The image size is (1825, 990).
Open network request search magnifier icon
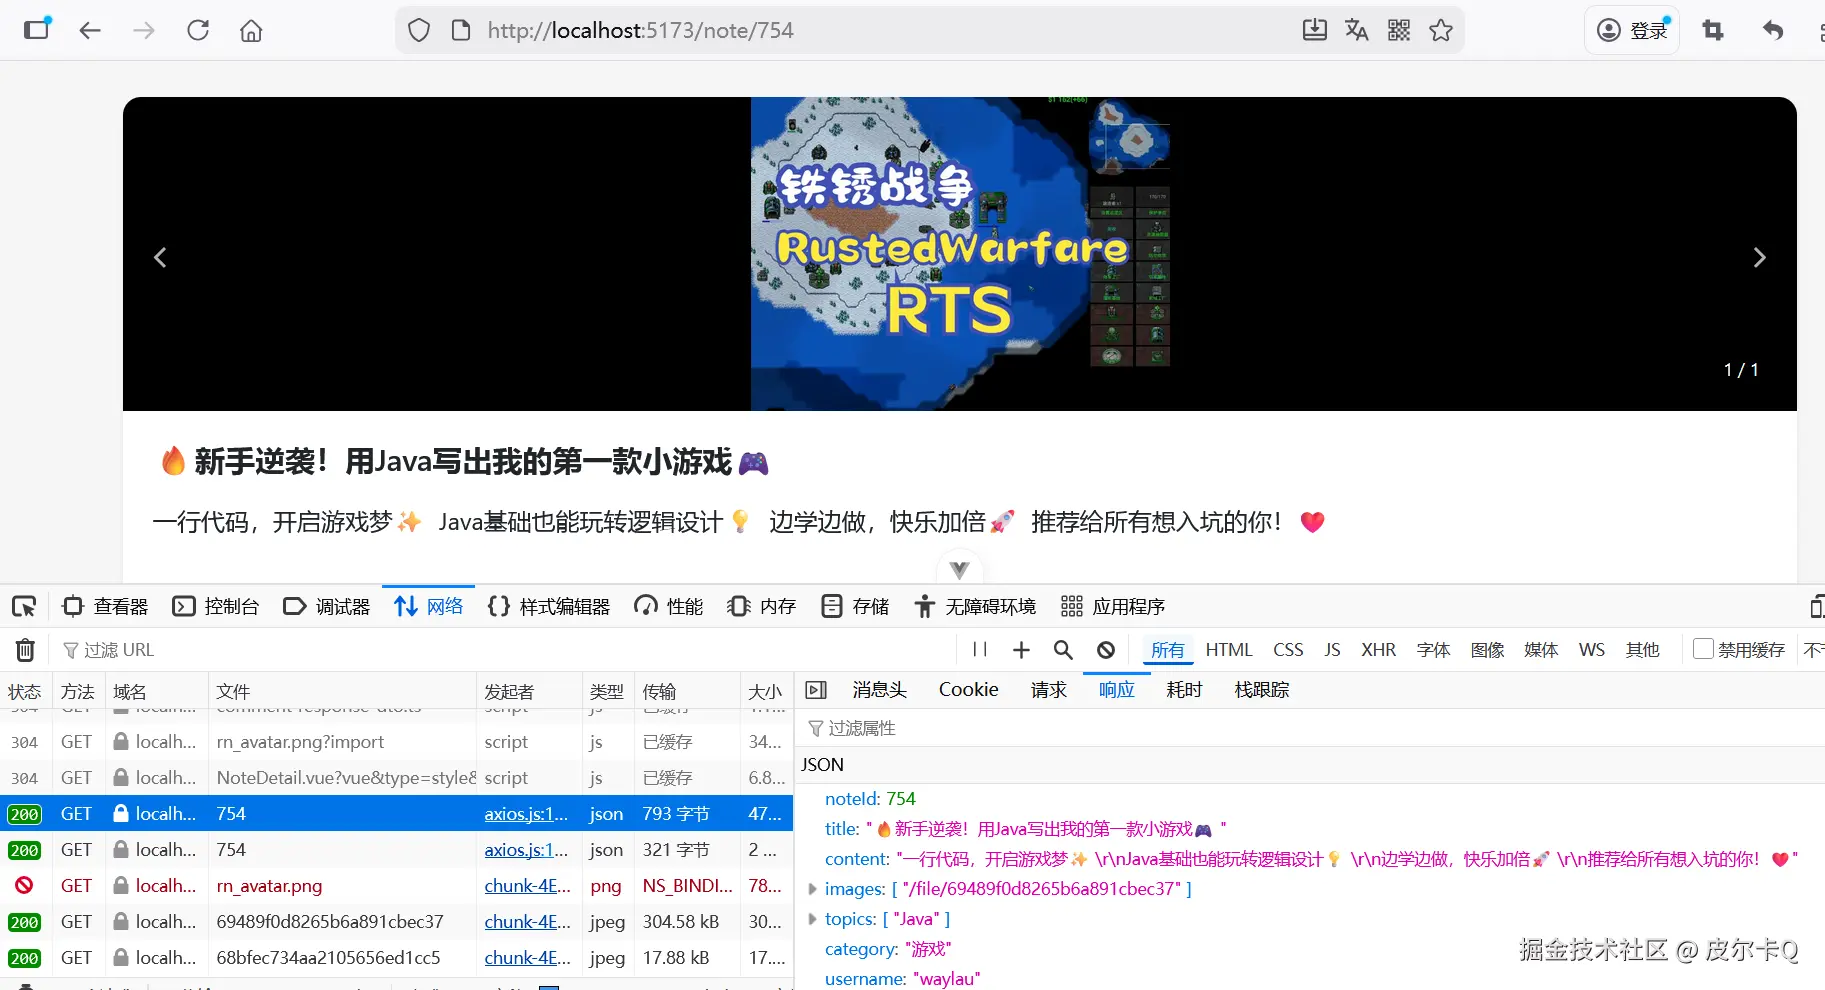(1063, 650)
